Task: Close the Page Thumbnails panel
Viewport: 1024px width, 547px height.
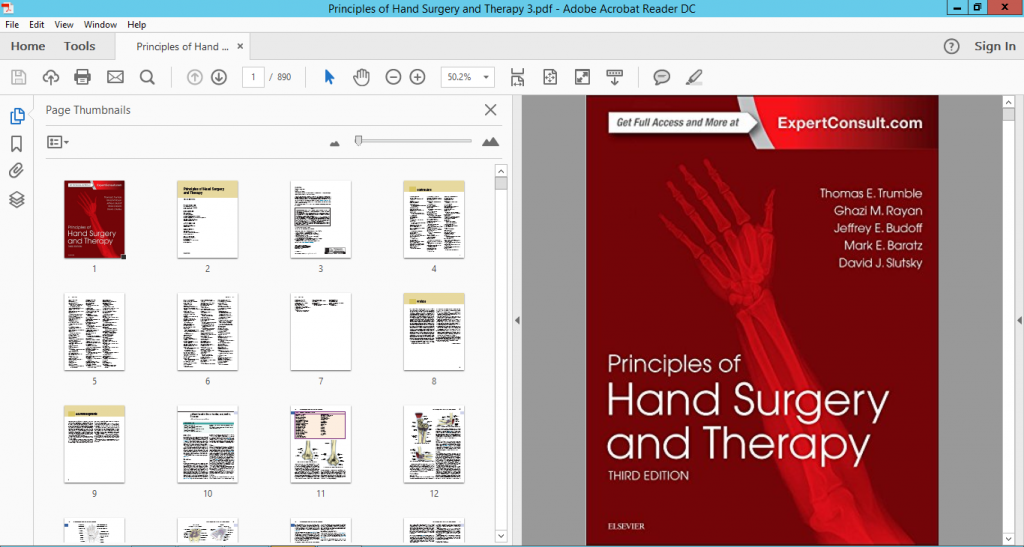Action: 490,110
